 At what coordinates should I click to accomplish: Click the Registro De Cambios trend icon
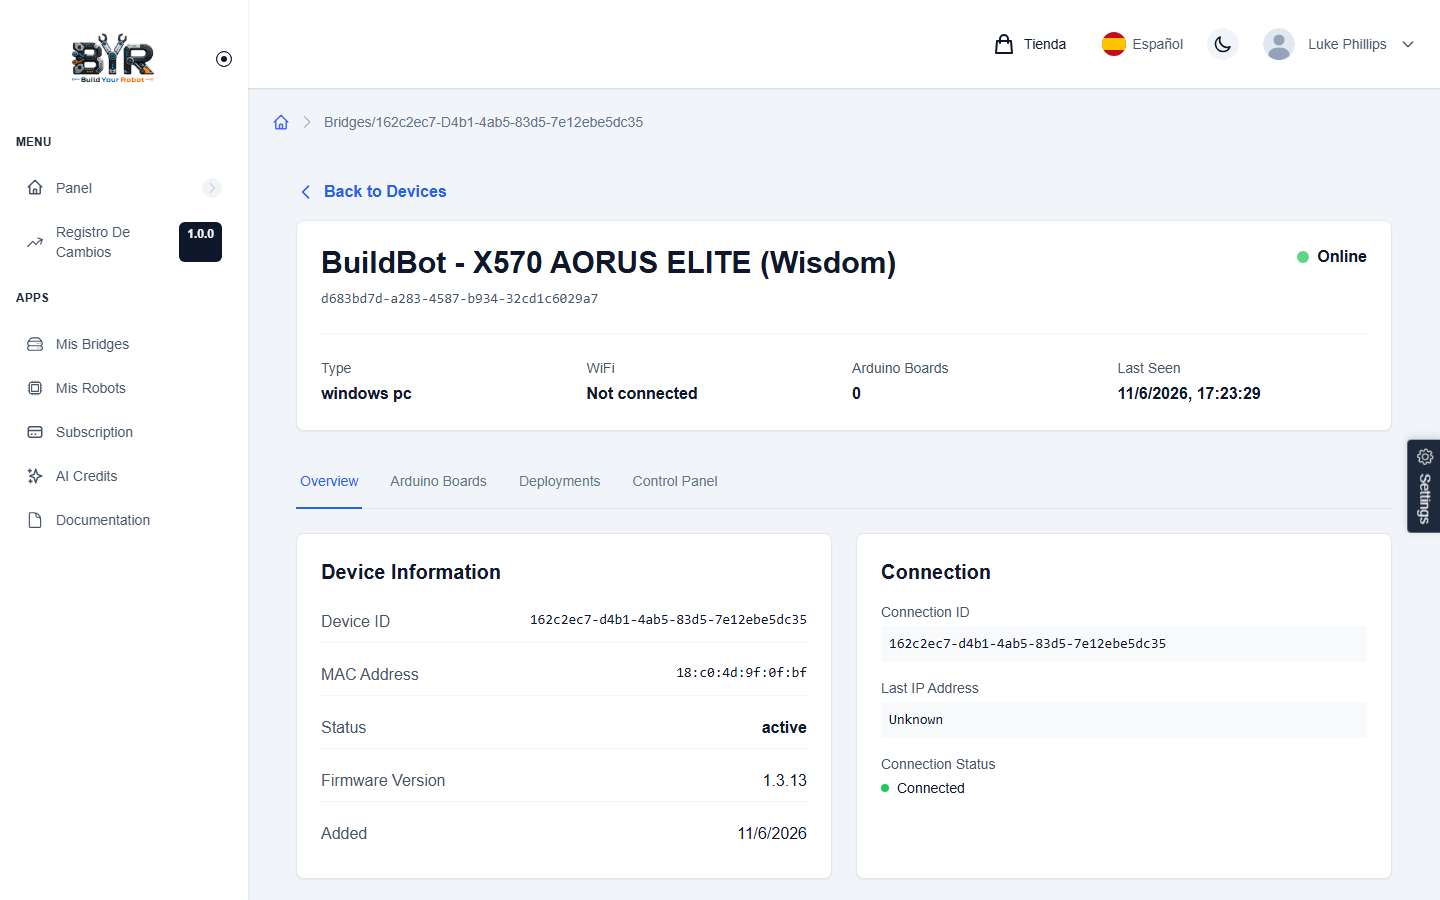(35, 242)
